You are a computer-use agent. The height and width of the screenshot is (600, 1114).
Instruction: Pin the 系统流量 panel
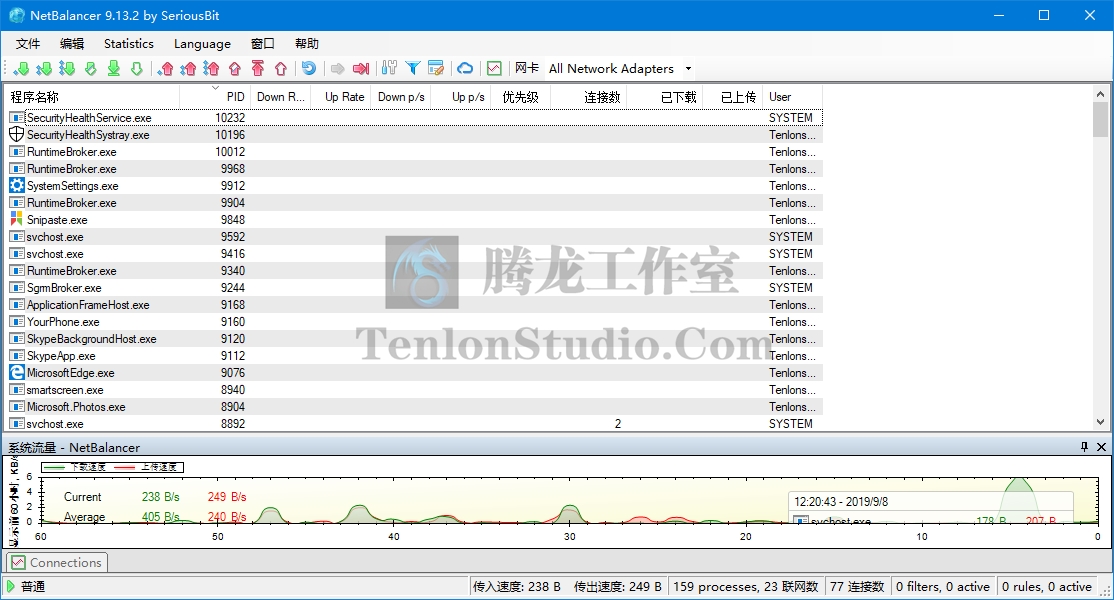click(x=1084, y=447)
